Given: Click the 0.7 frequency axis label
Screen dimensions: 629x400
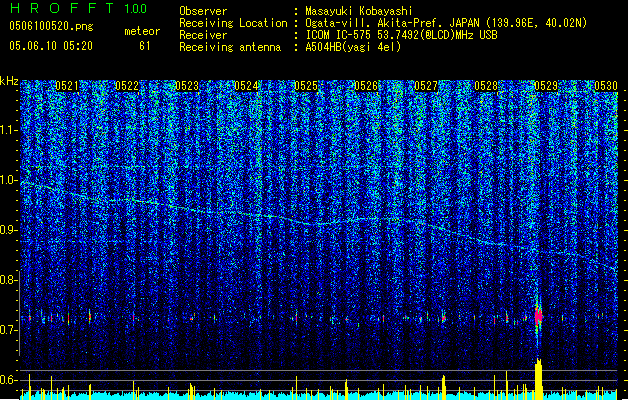Looking at the screenshot, I should pos(9,330).
